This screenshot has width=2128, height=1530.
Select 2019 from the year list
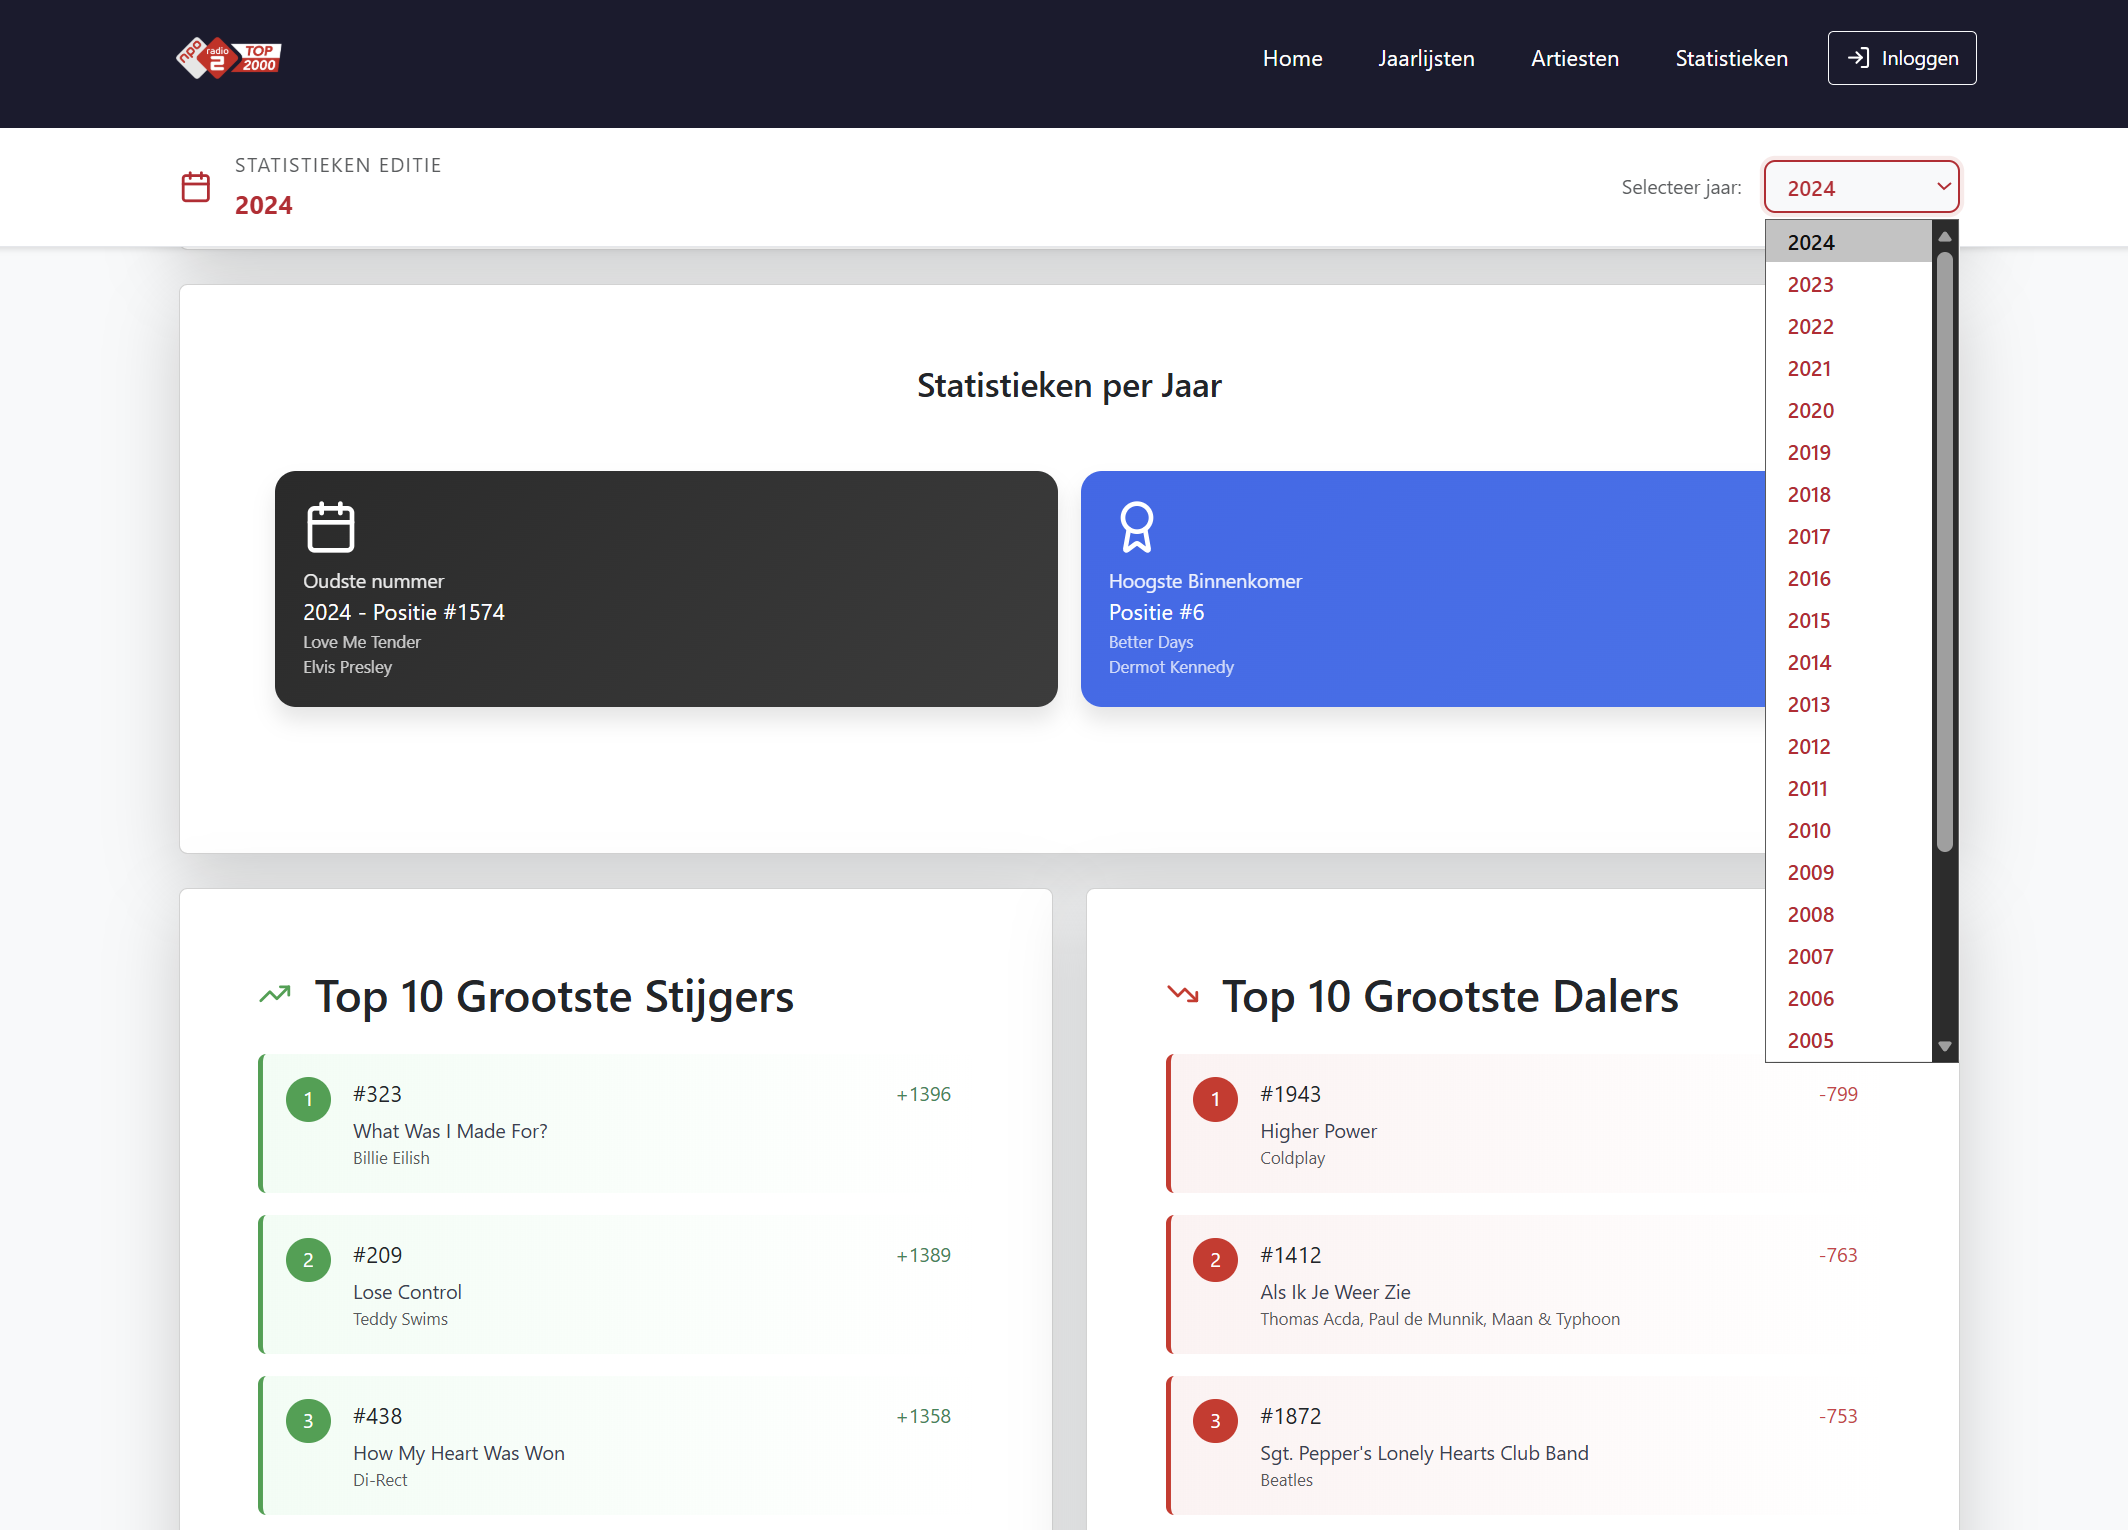(1809, 453)
